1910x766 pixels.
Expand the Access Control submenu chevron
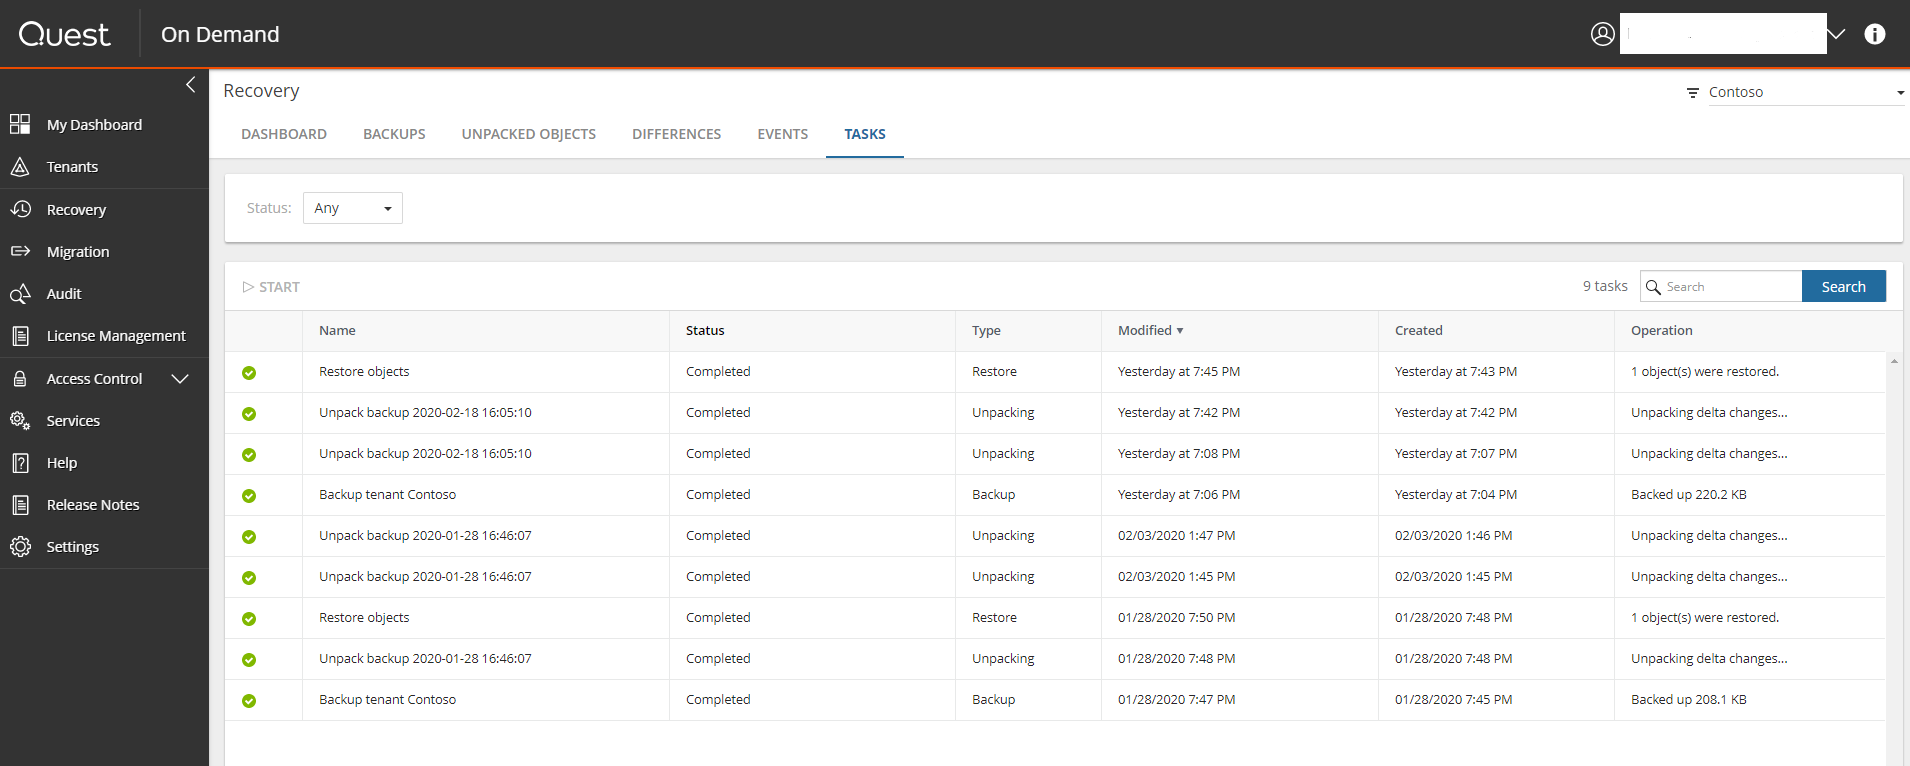pos(180,379)
